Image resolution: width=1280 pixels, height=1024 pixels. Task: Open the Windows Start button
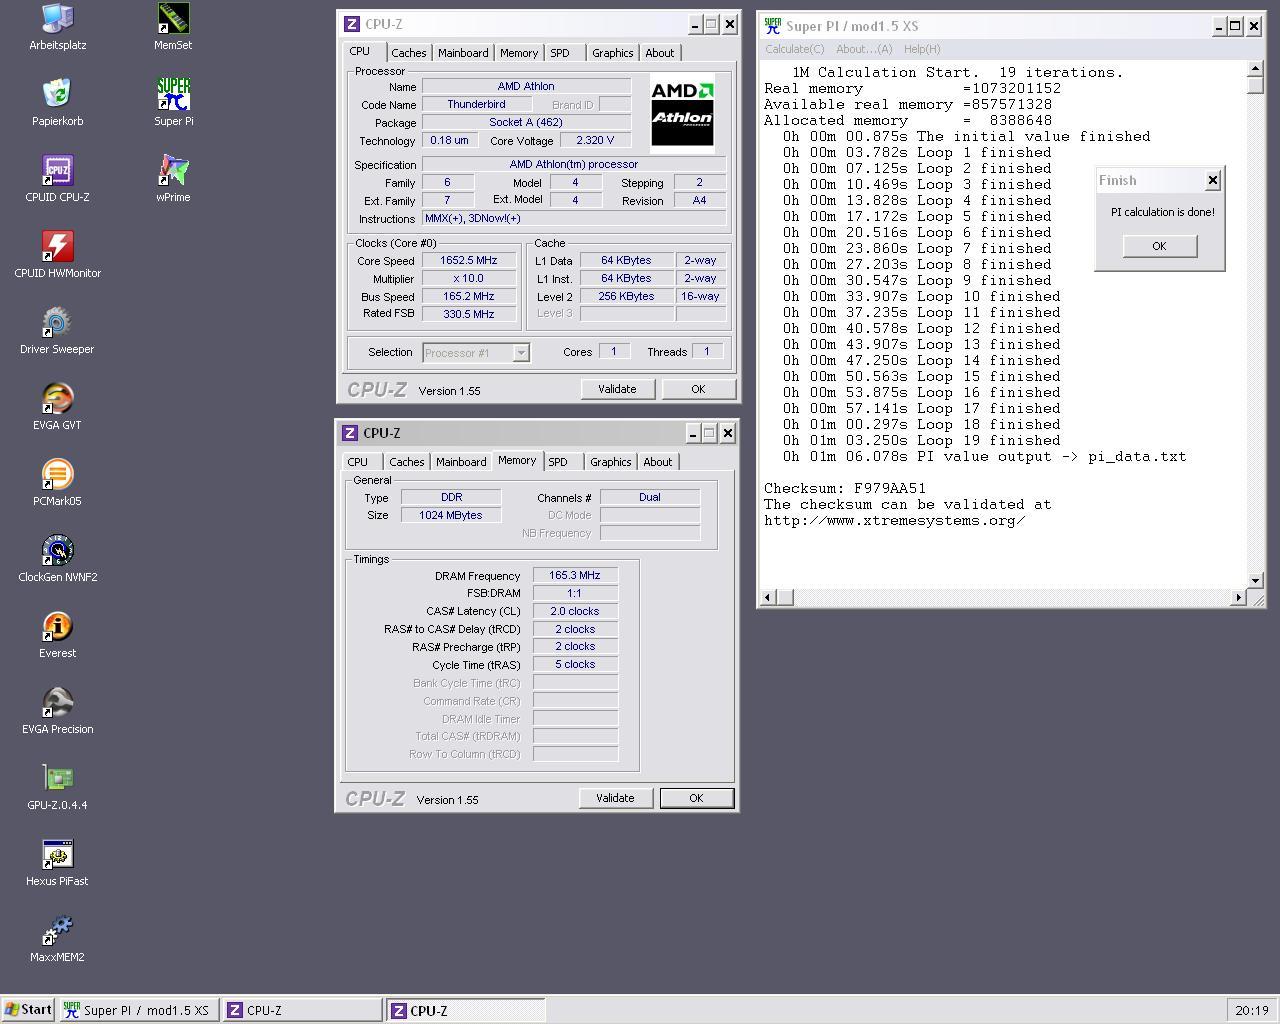[28, 1010]
